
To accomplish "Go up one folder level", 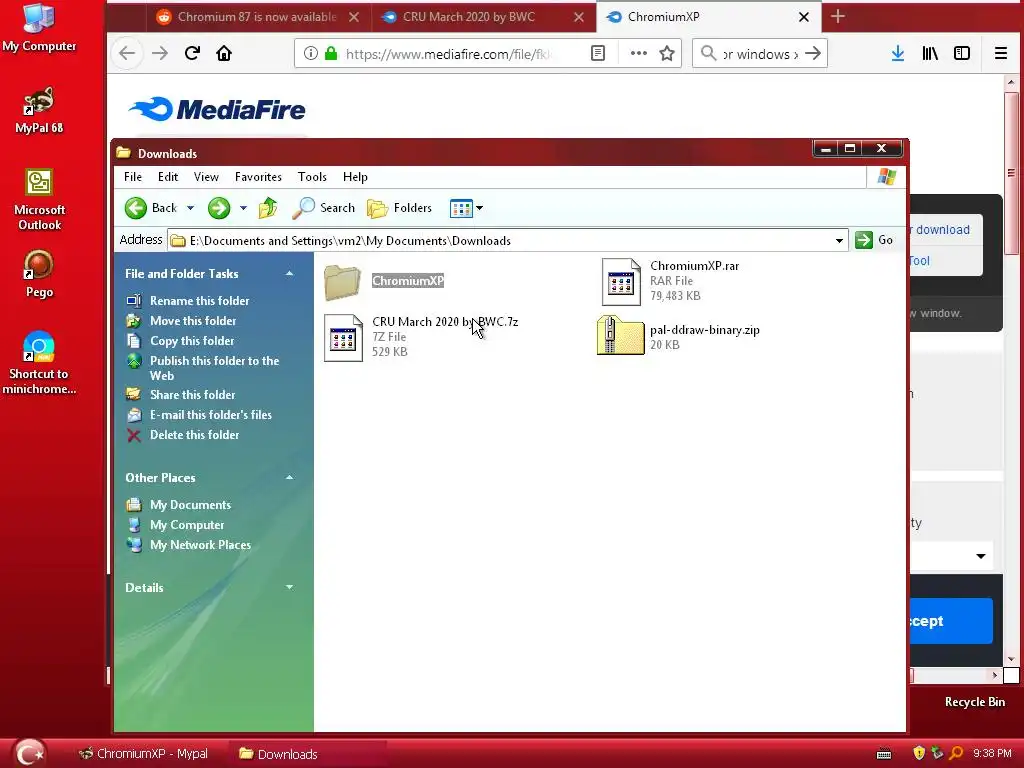I will point(268,208).
